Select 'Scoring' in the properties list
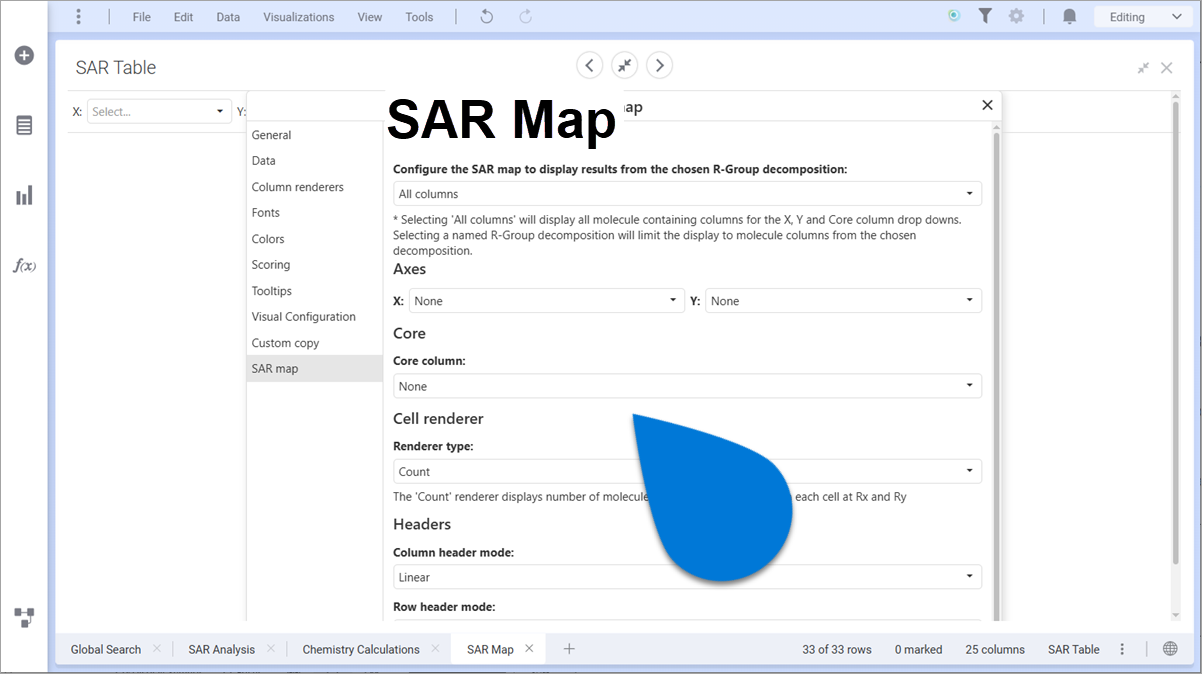 [270, 264]
